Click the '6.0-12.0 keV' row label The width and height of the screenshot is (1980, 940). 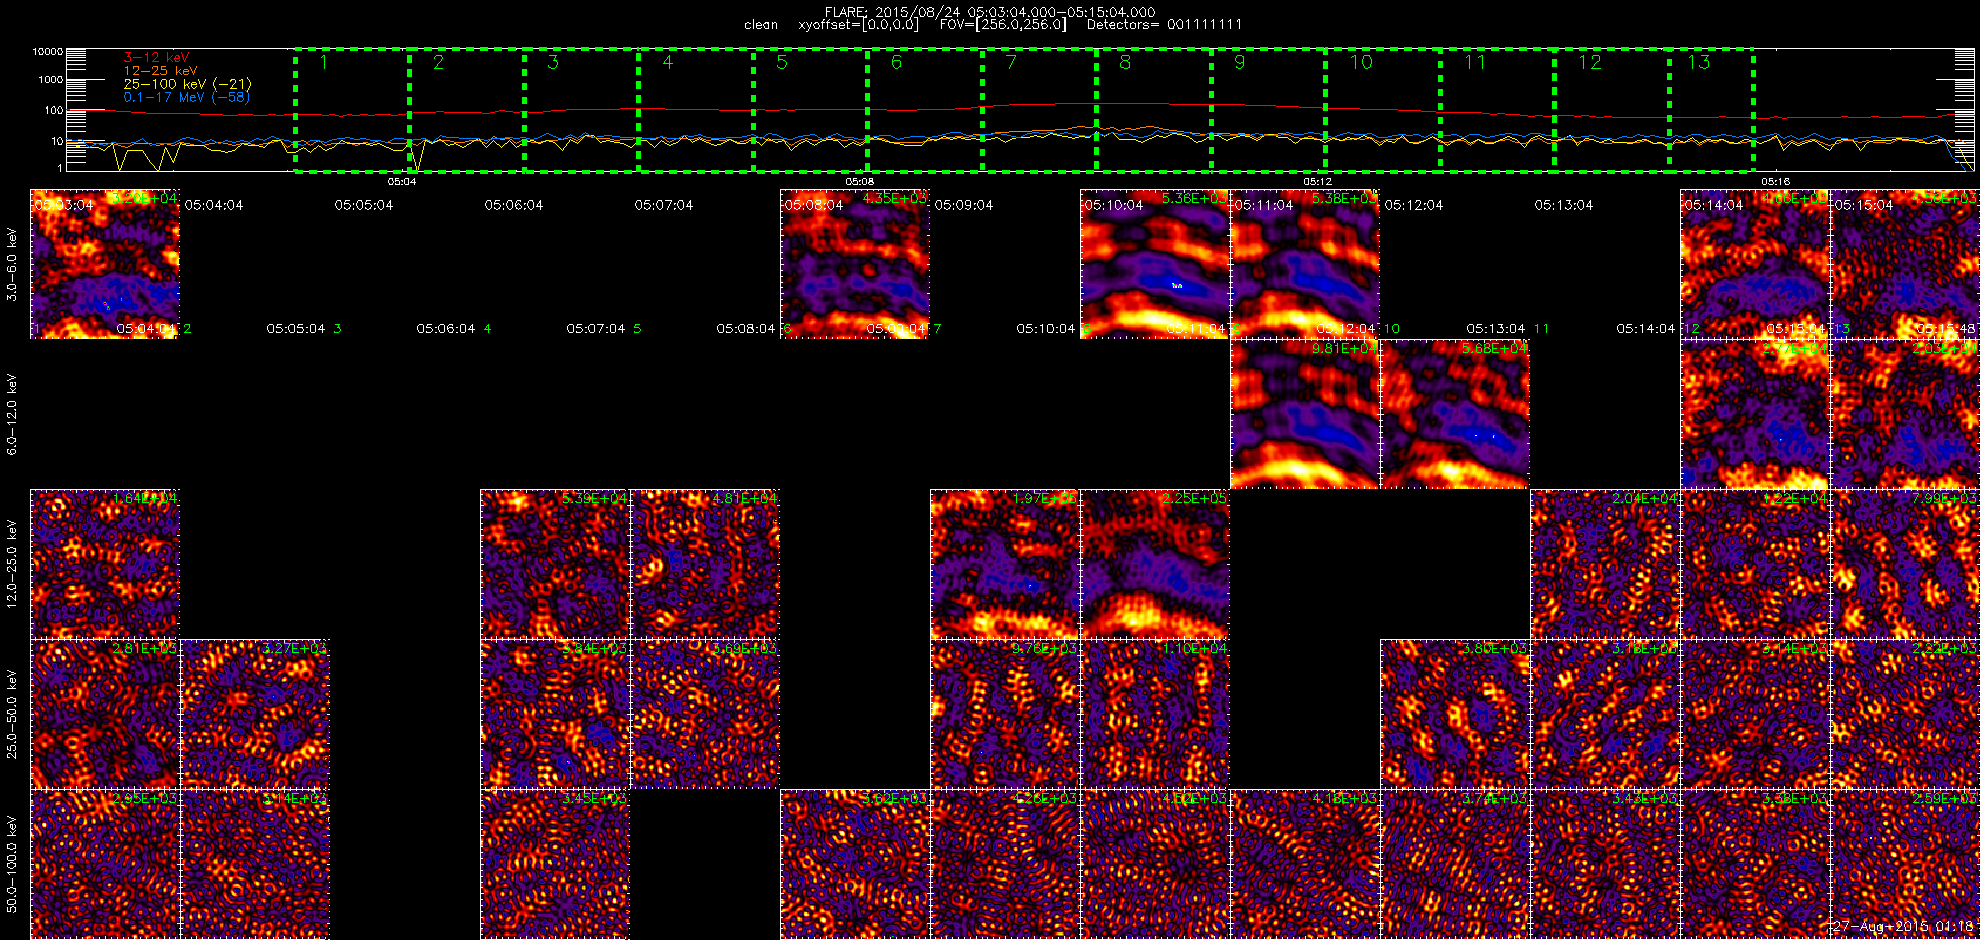click(x=12, y=414)
